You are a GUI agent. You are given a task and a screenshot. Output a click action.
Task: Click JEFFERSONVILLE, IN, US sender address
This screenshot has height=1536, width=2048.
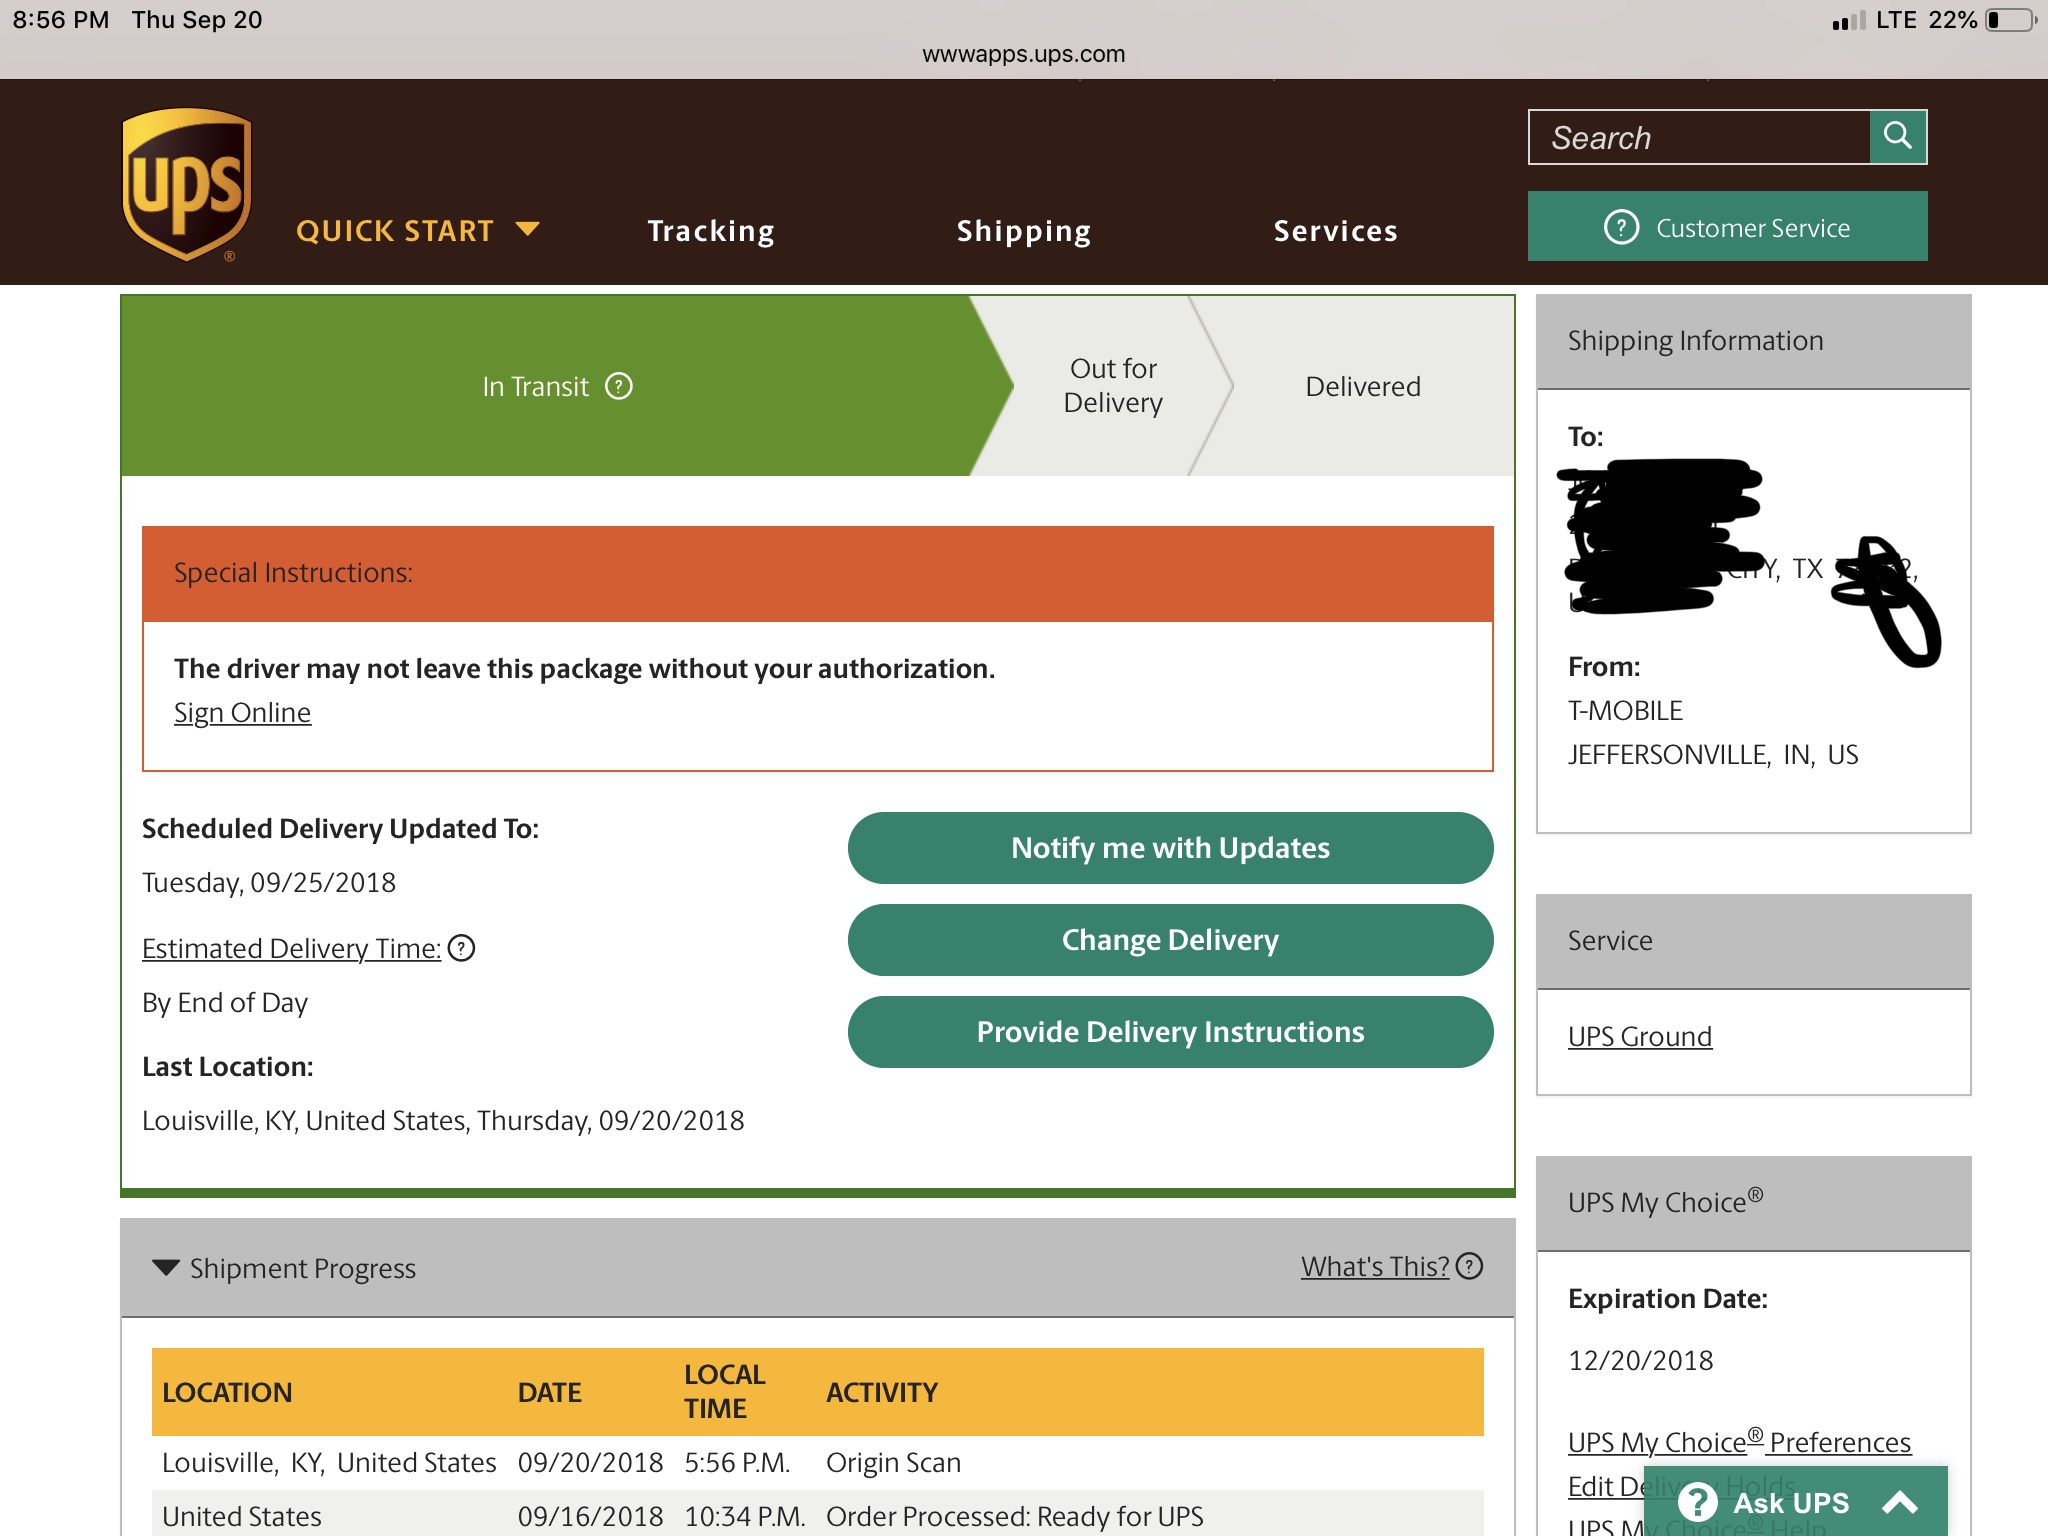(x=1713, y=754)
